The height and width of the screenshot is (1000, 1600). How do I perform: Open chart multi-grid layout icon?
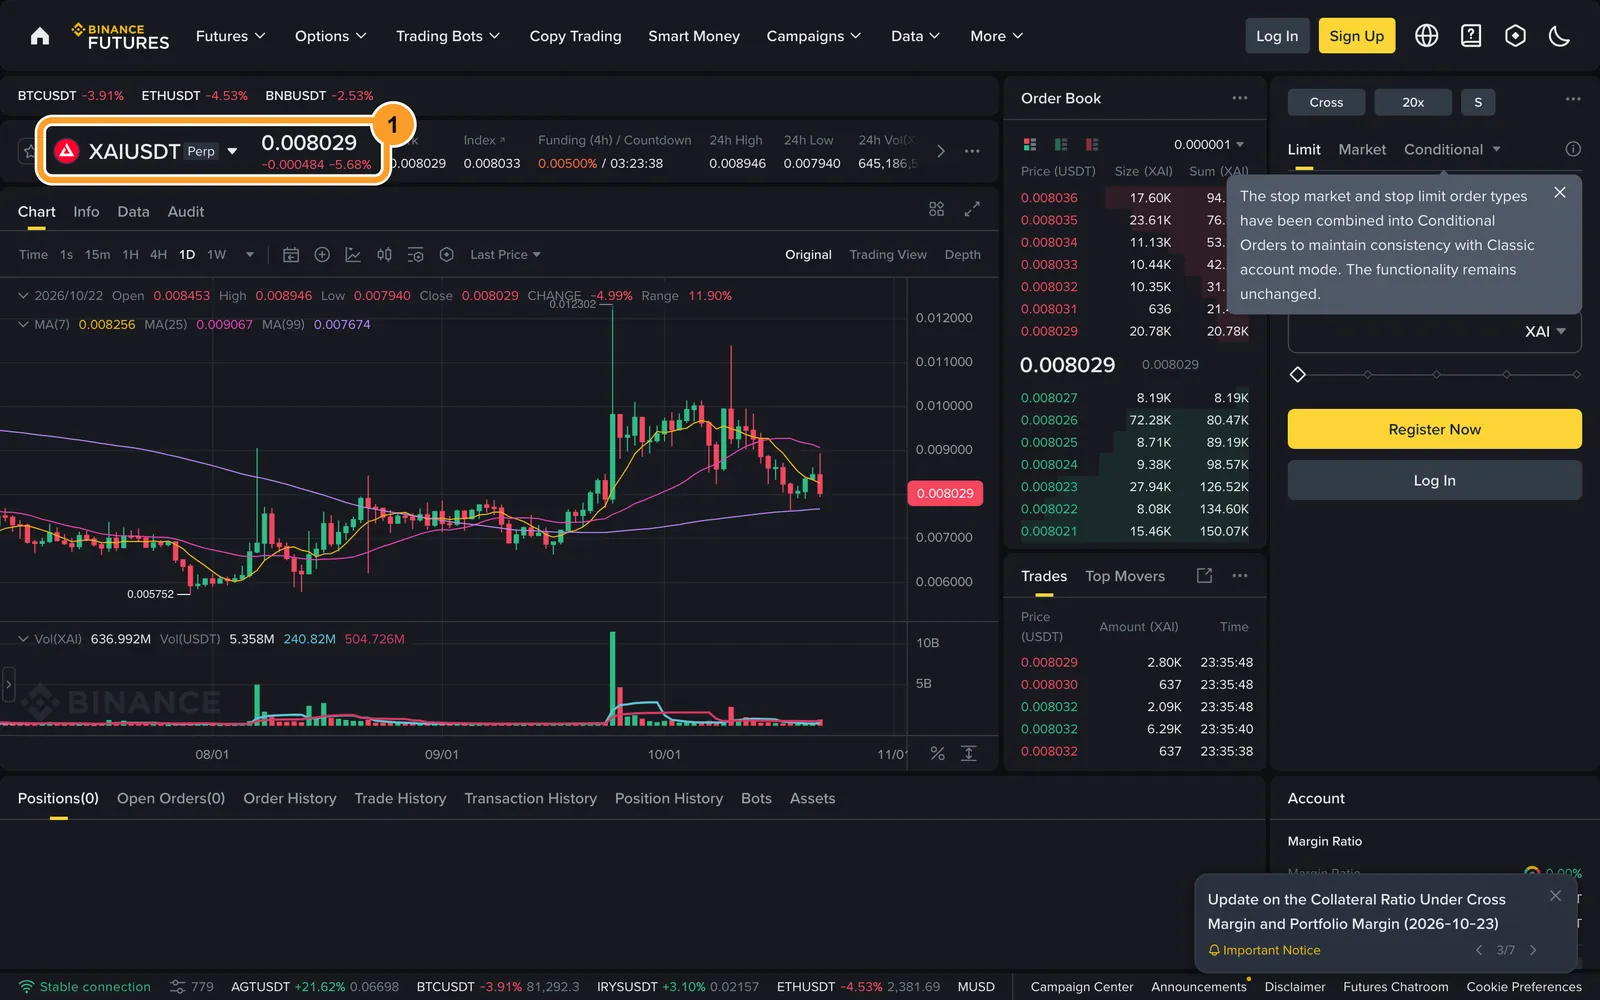click(x=936, y=209)
